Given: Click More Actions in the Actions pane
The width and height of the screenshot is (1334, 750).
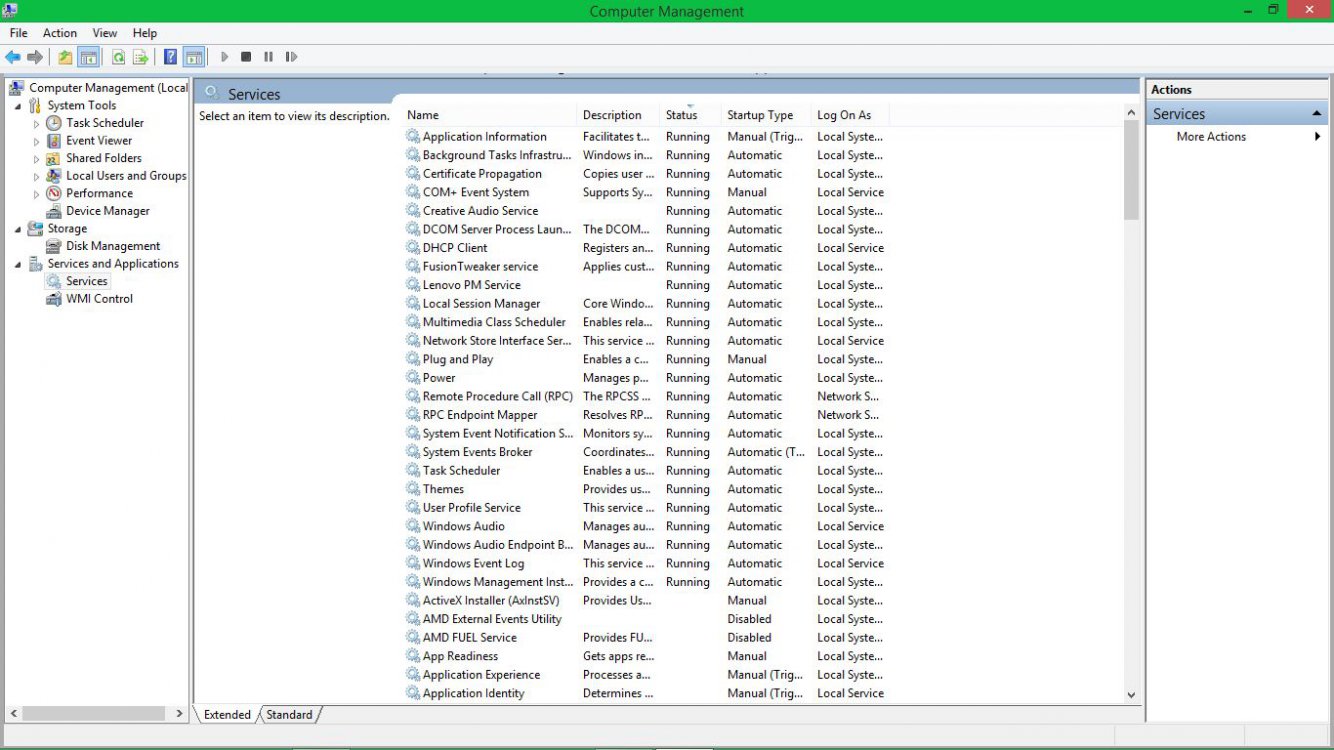Looking at the screenshot, I should pos(1211,137).
